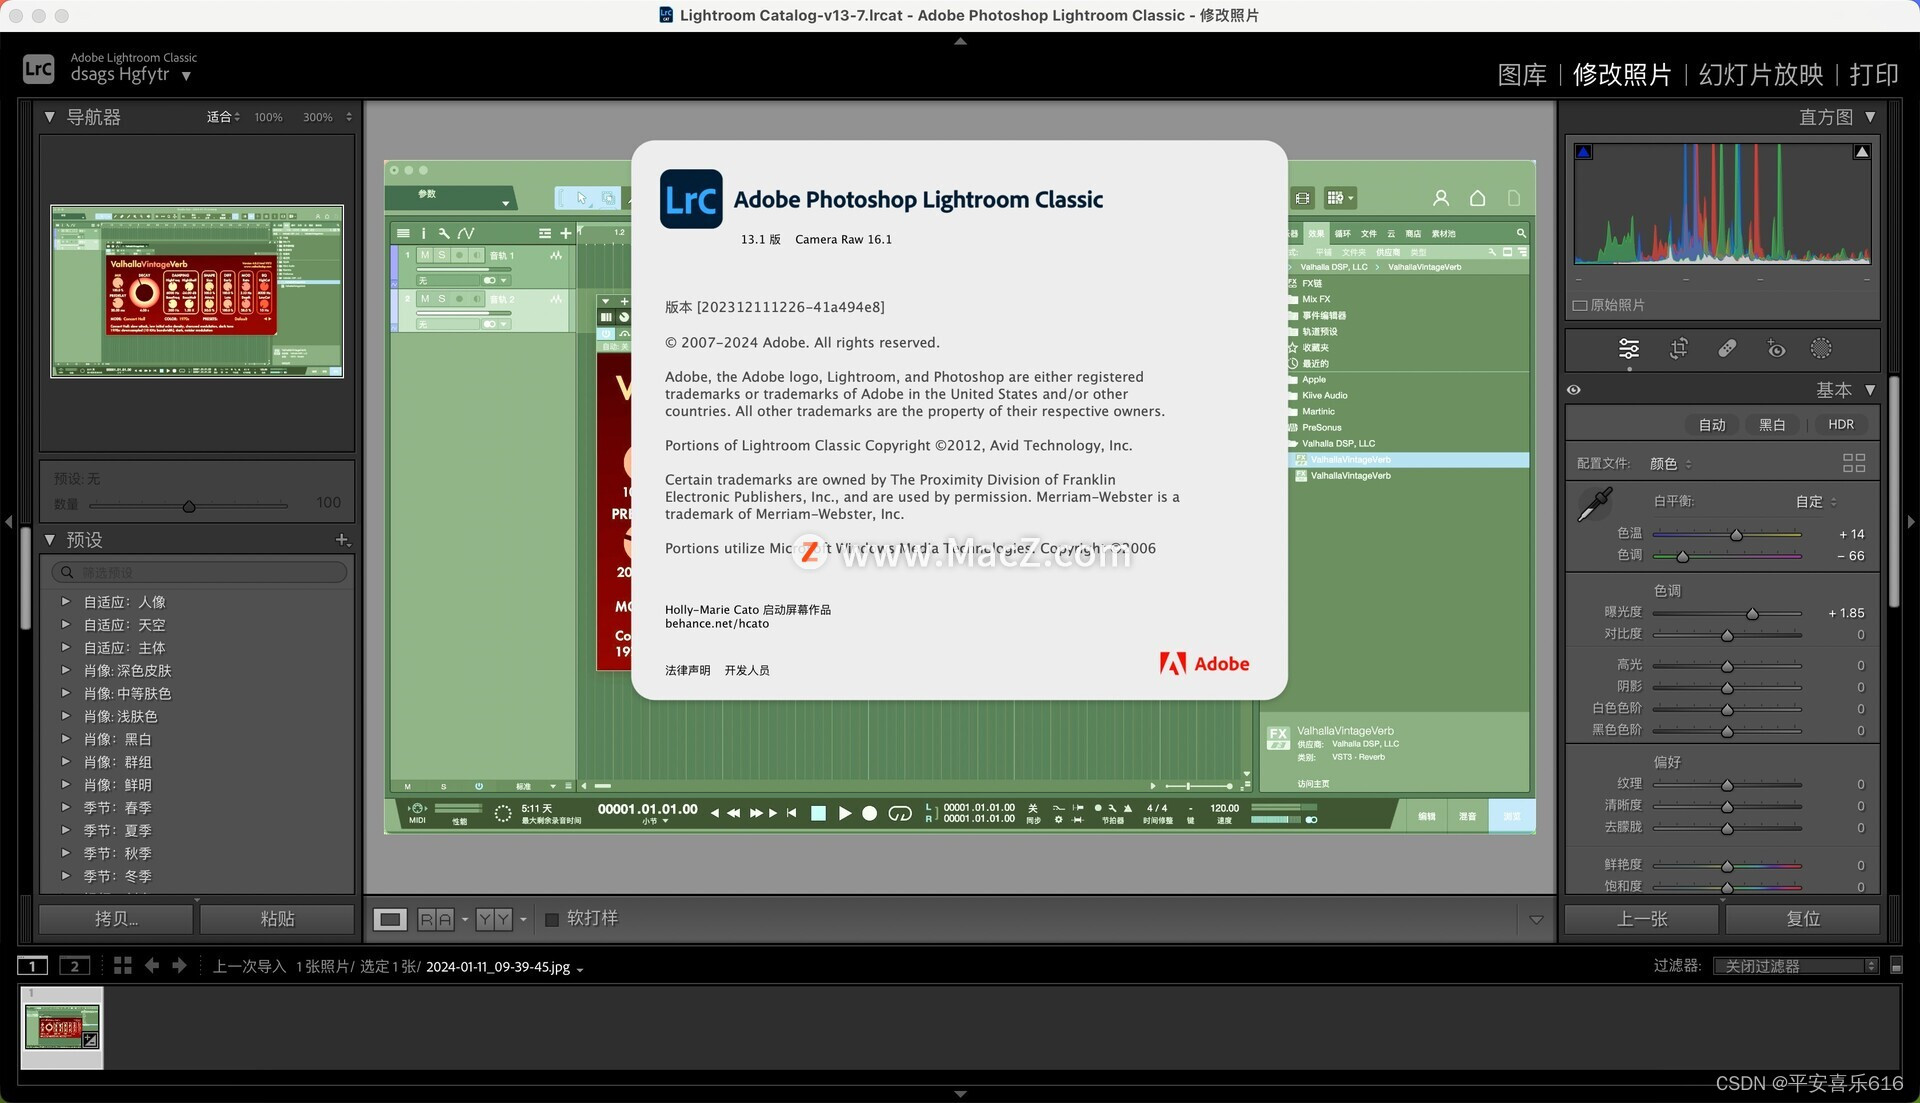Expand the 自适应: 人像 preset group
Screen dimensions: 1920x1103
point(66,602)
